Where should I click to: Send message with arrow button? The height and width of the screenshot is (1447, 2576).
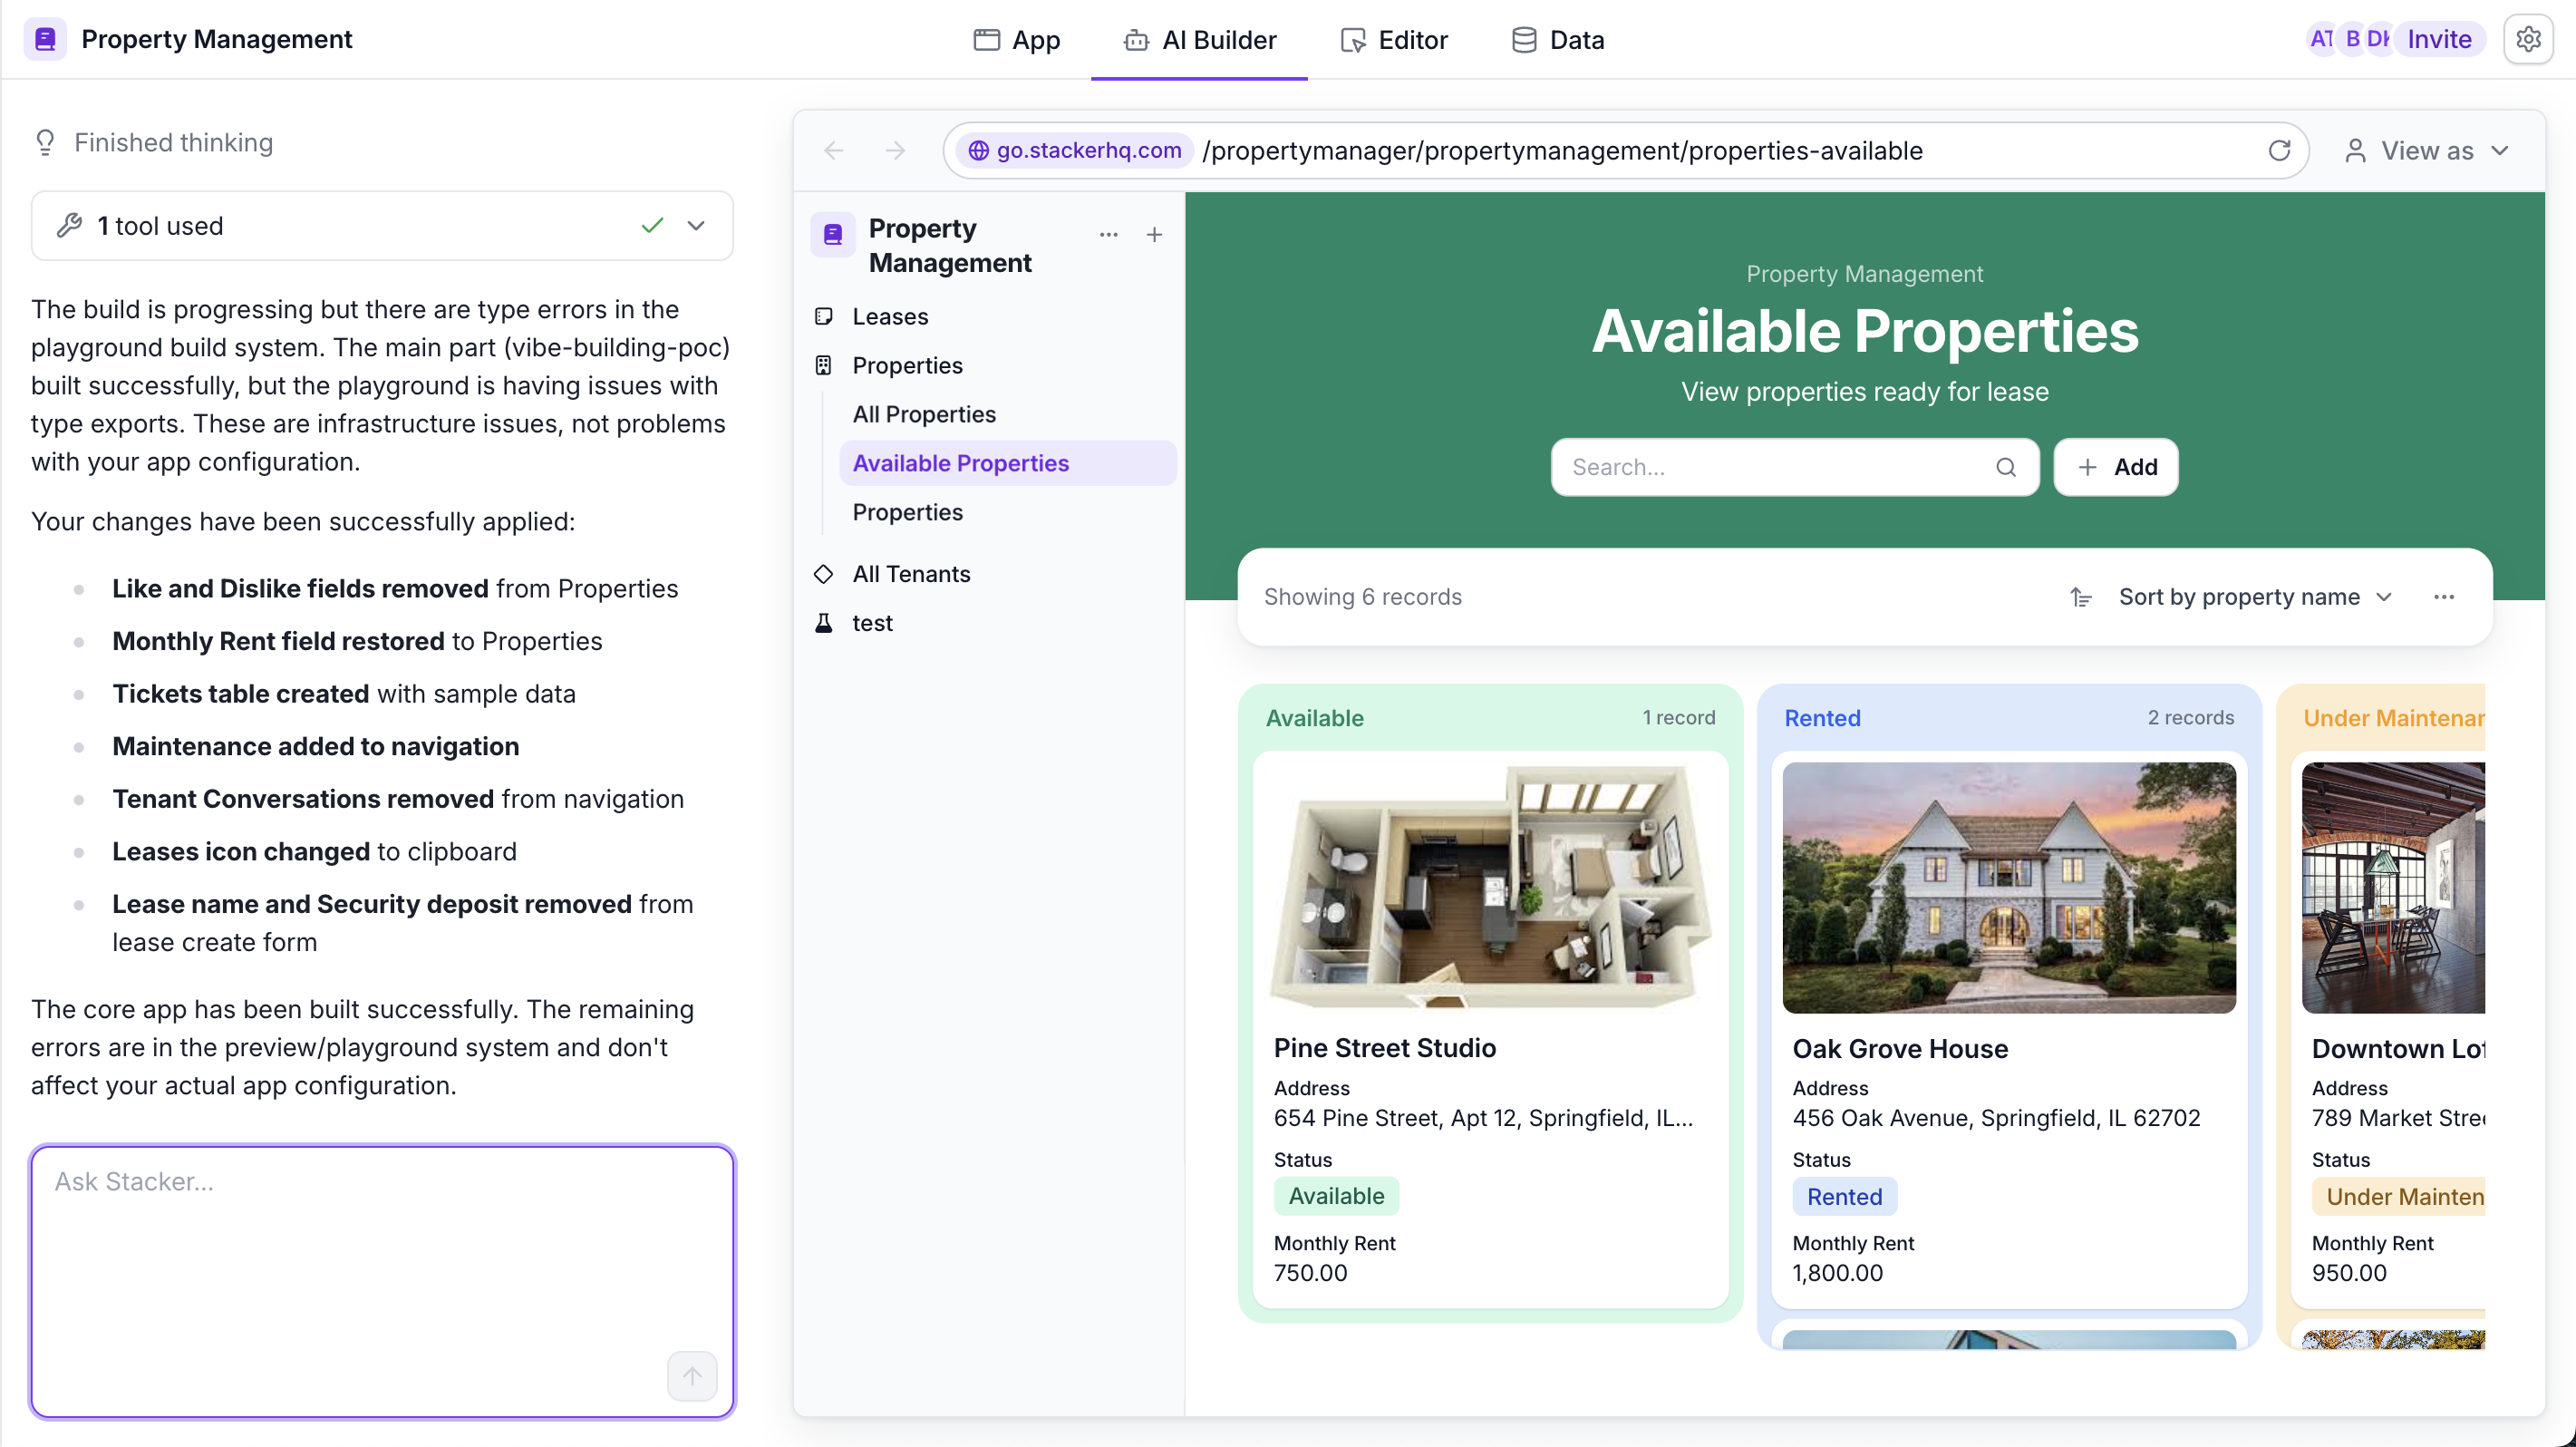pos(692,1376)
